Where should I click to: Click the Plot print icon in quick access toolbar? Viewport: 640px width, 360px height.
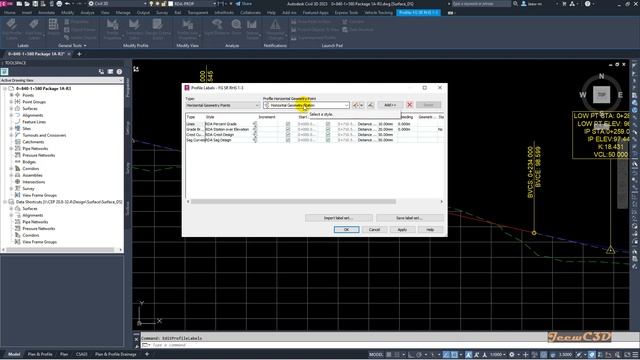point(59,4)
